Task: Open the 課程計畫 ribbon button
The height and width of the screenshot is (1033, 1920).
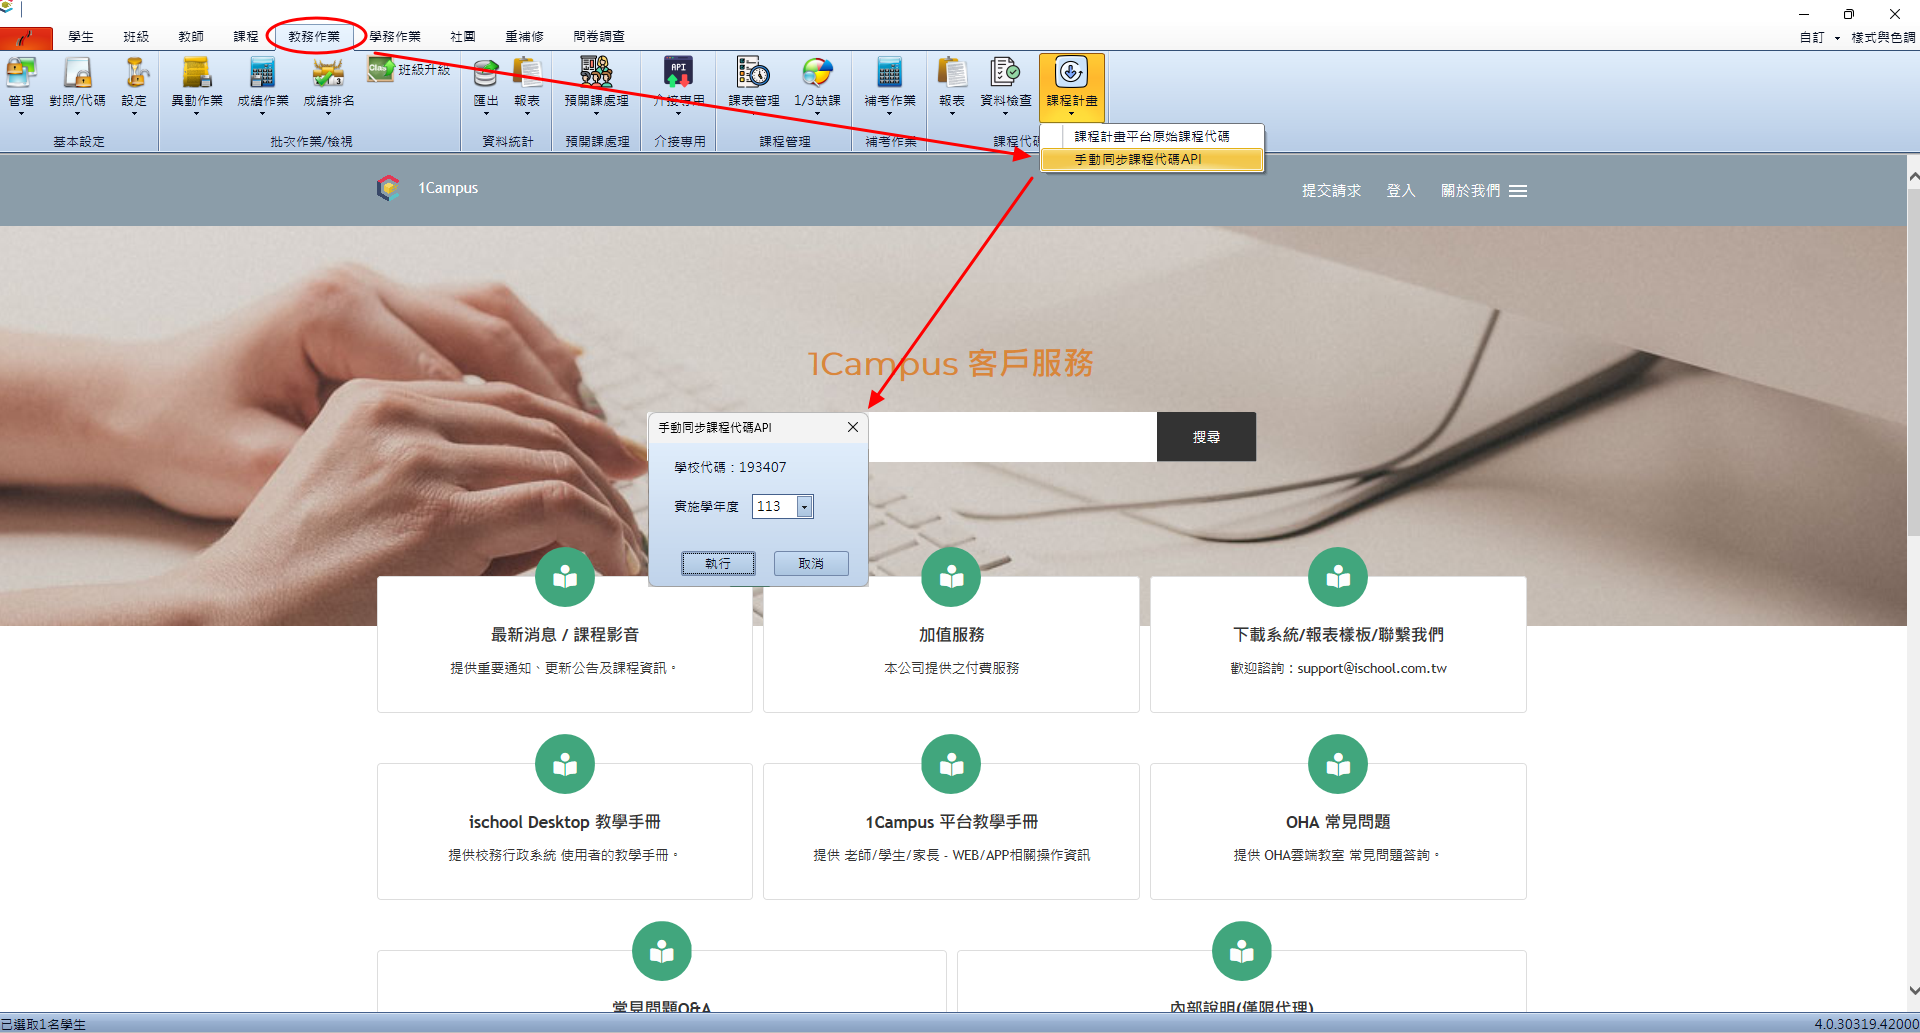Action: 1072,86
